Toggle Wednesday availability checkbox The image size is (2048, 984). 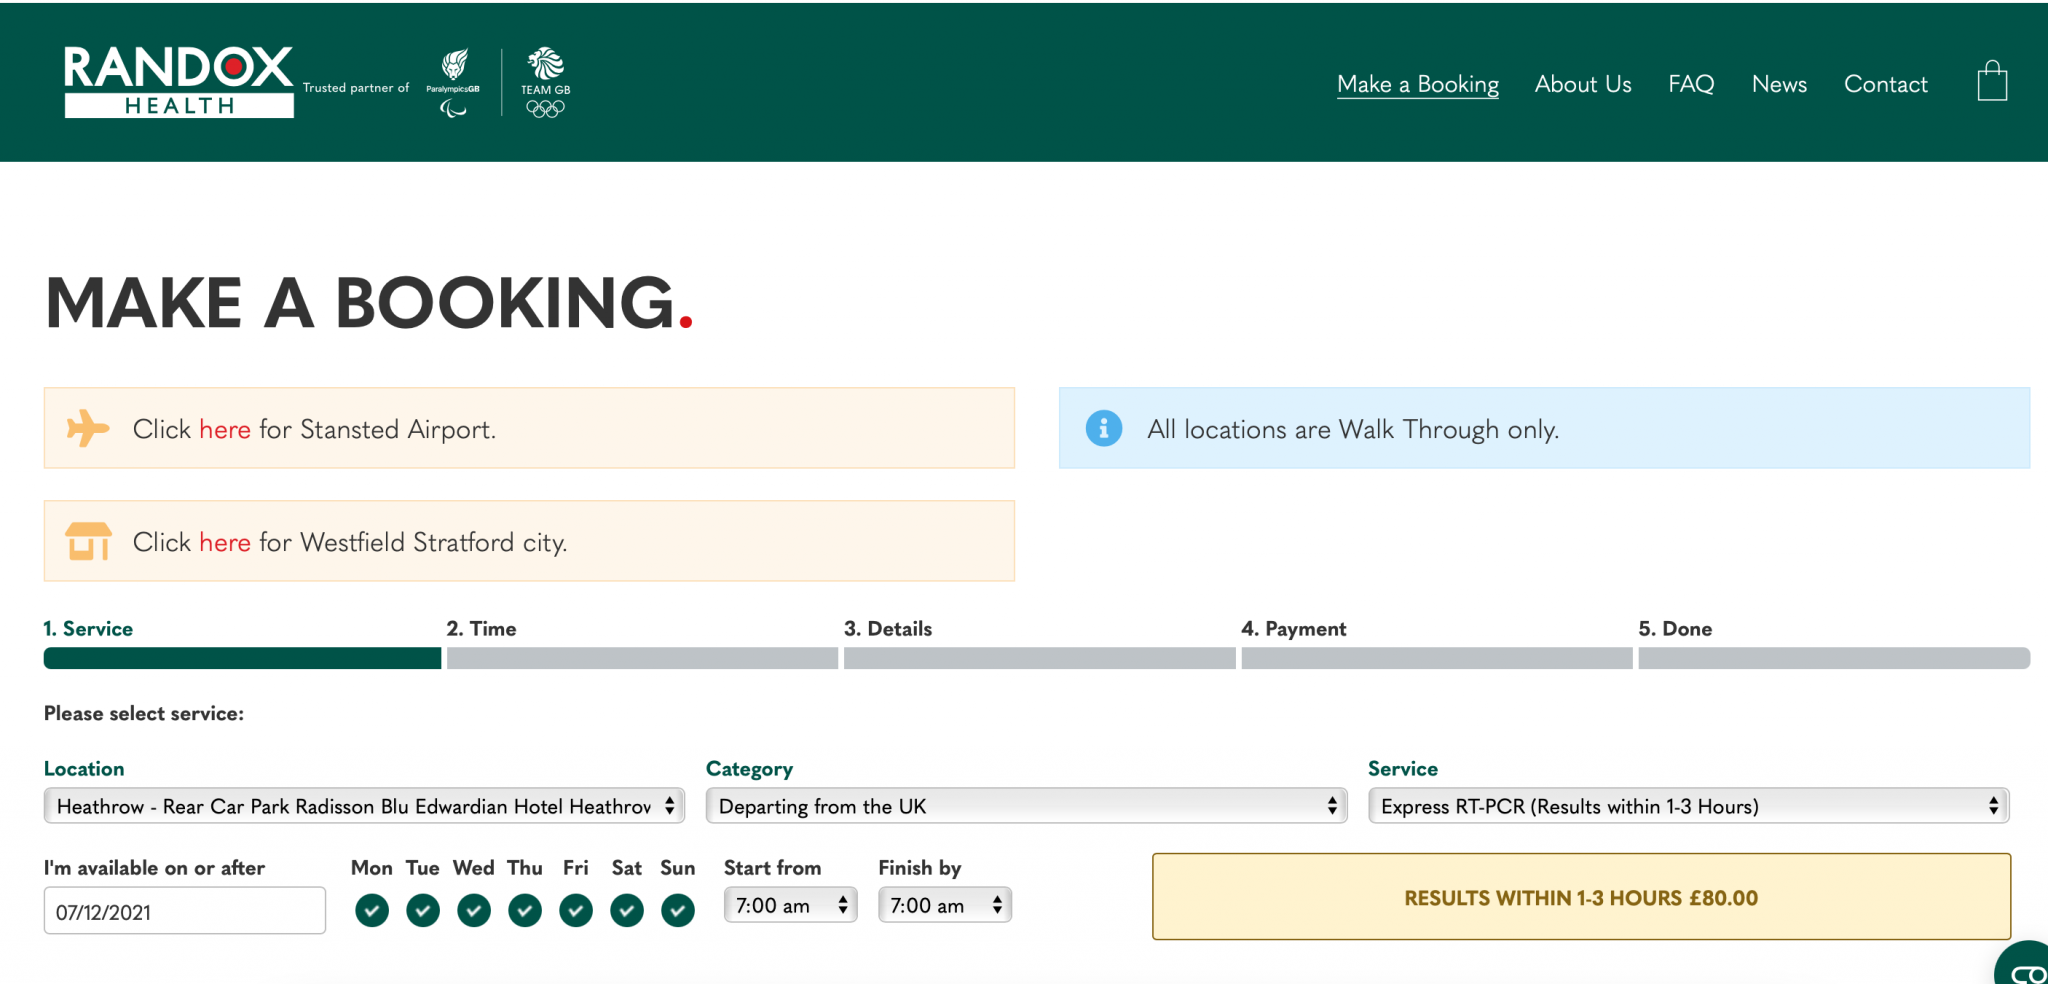pyautogui.click(x=474, y=910)
